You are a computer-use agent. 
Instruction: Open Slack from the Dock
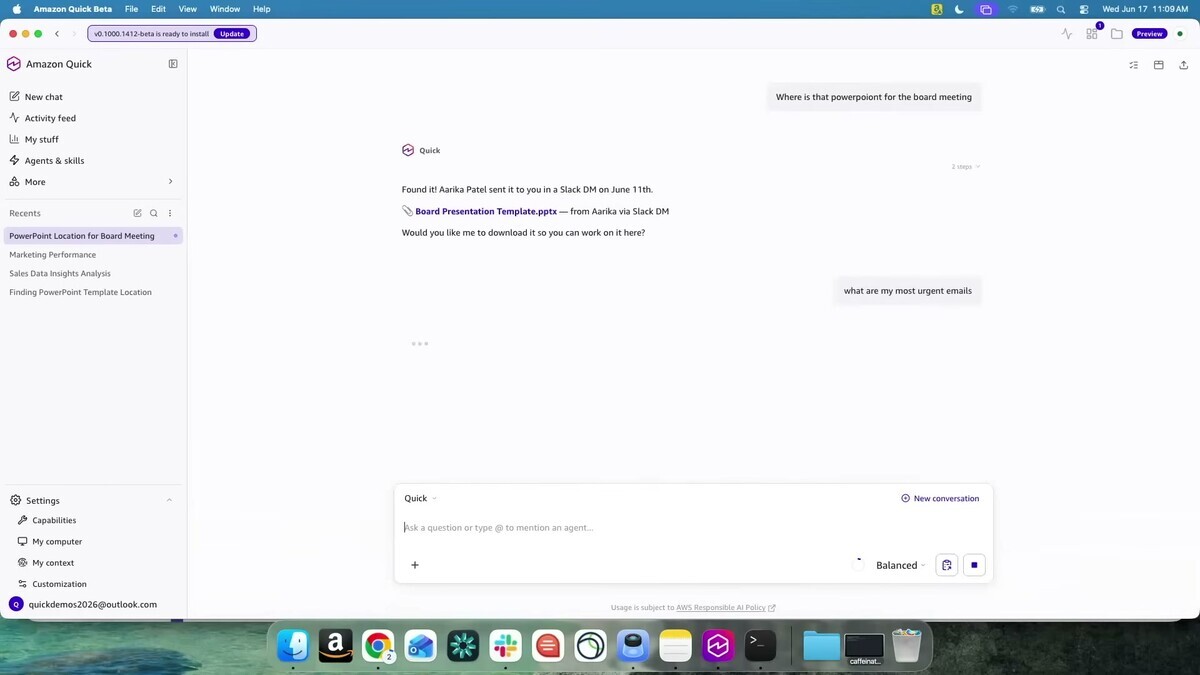[x=505, y=646]
